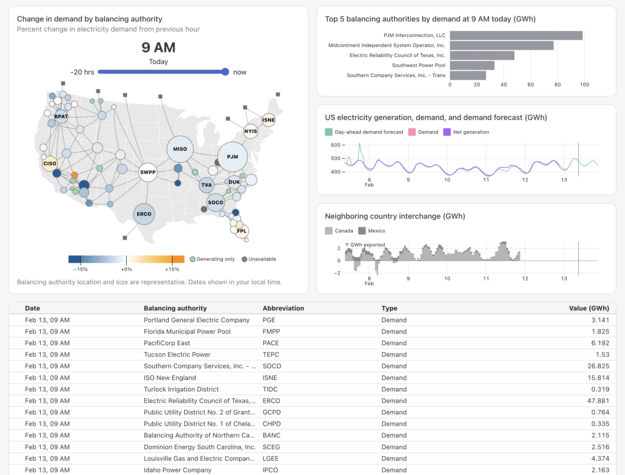Click the PJM balancing authority bubble
This screenshot has width=625, height=475.
[232, 157]
